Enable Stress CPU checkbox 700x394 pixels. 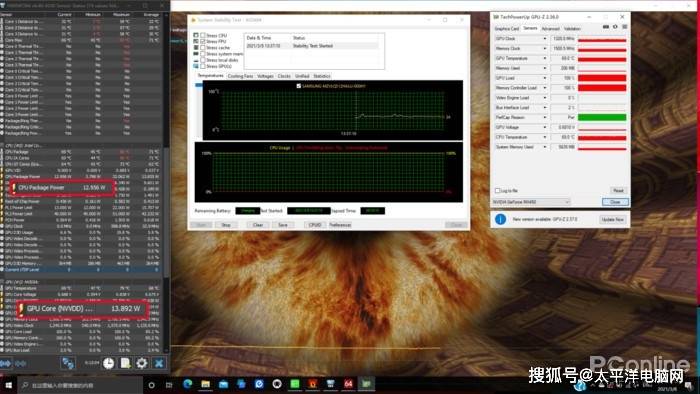(x=203, y=35)
